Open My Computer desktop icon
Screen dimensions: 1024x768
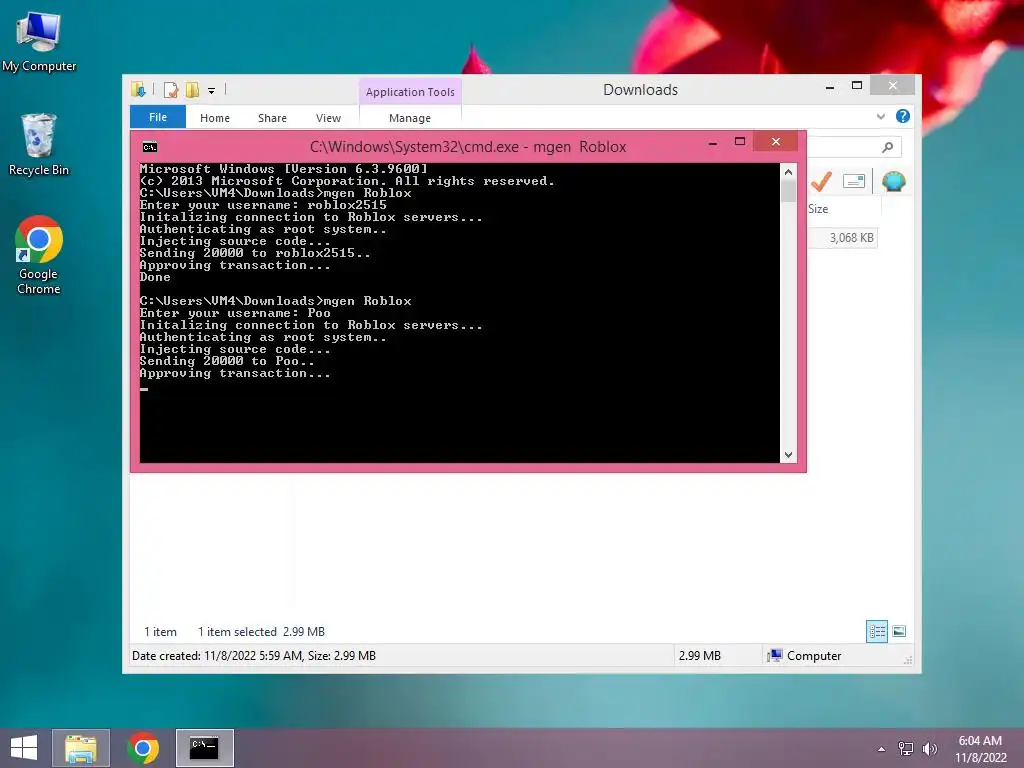point(39,42)
